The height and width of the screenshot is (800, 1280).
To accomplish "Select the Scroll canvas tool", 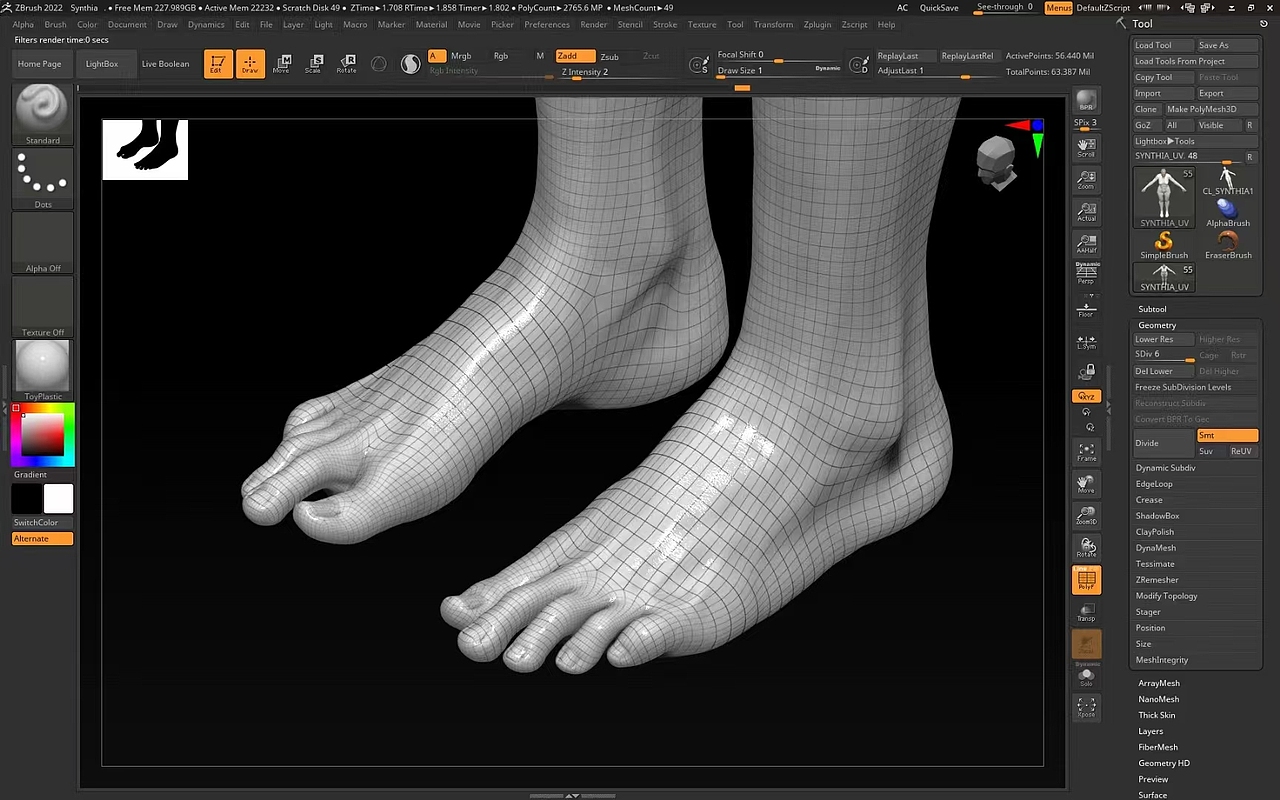I will click(1086, 148).
